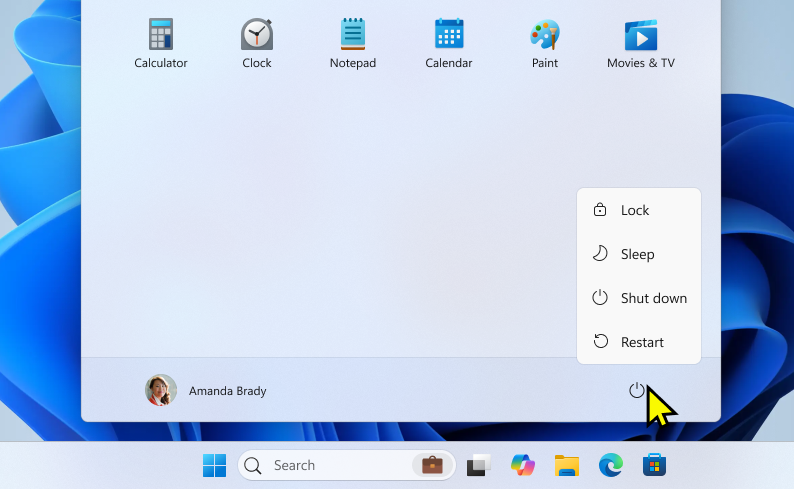This screenshot has height=489, width=794.
Task: Open Movies & TV app
Action: pyautogui.click(x=641, y=43)
